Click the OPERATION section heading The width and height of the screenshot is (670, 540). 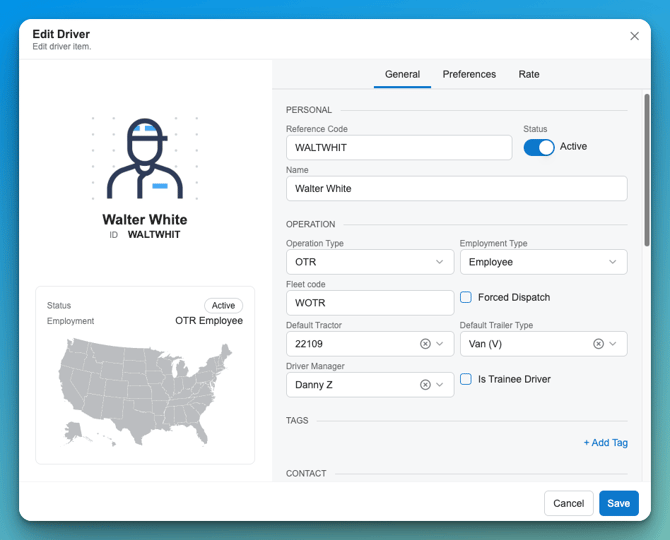311,224
